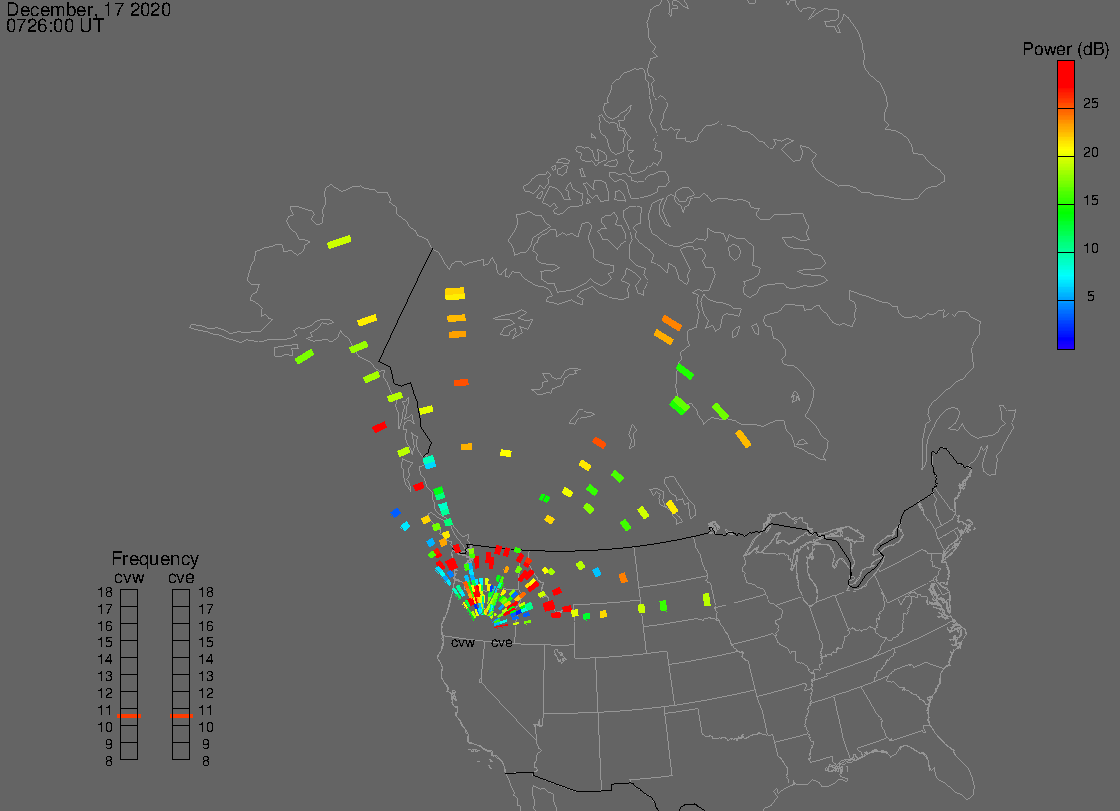
Task: Click the 15 tick label on power scale
Action: 1091,200
